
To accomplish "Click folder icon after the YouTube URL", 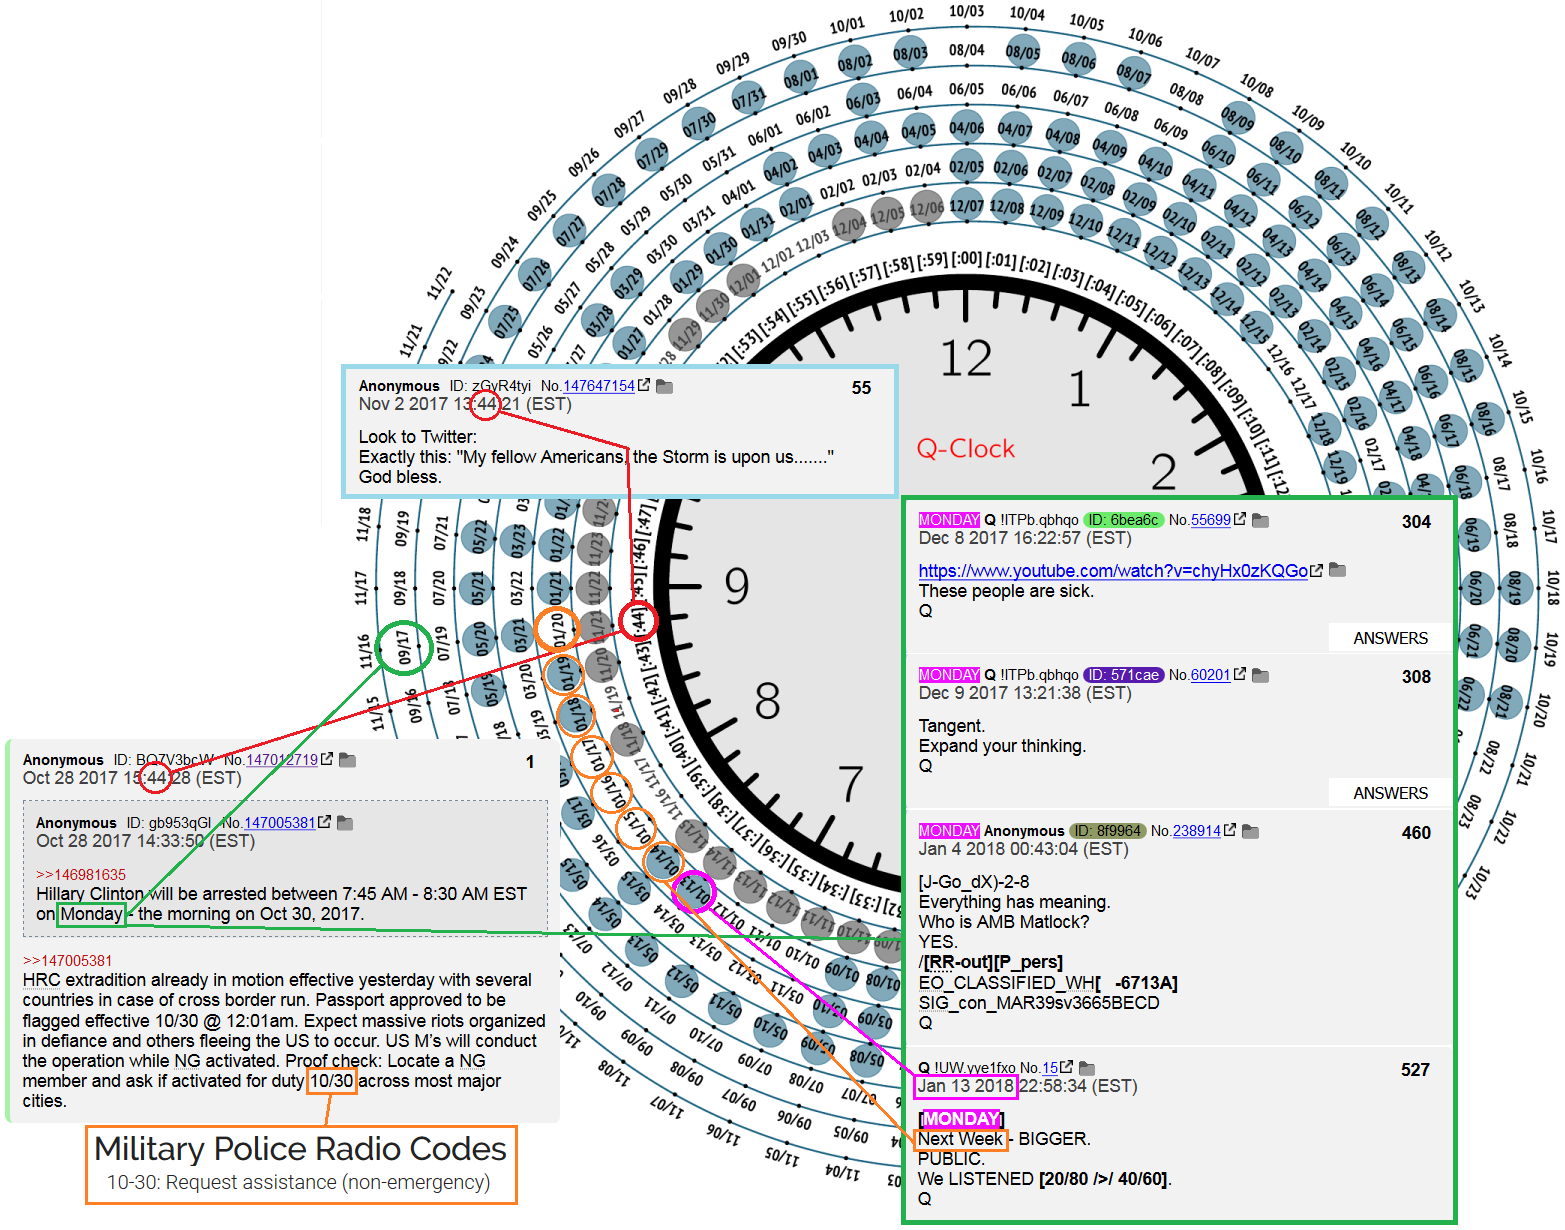I will coord(1337,570).
